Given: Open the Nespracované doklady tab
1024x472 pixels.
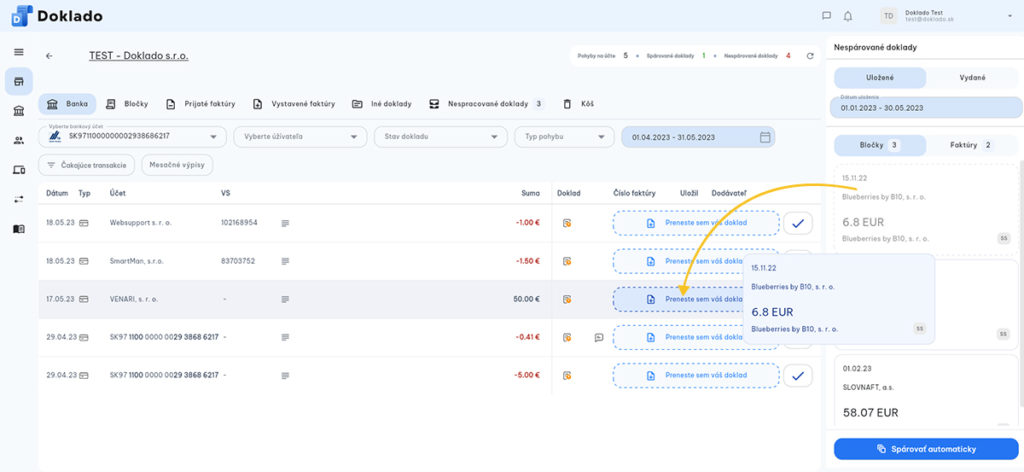Looking at the screenshot, I should 487,104.
